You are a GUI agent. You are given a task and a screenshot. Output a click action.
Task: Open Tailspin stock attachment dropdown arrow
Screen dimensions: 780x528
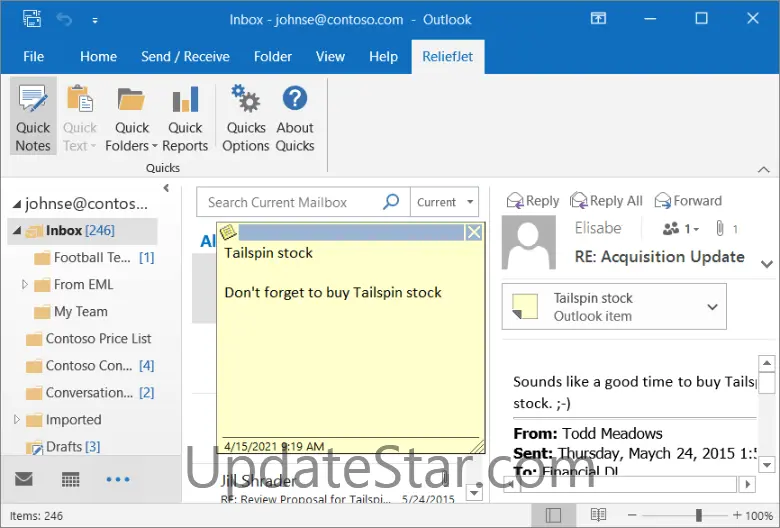(712, 307)
